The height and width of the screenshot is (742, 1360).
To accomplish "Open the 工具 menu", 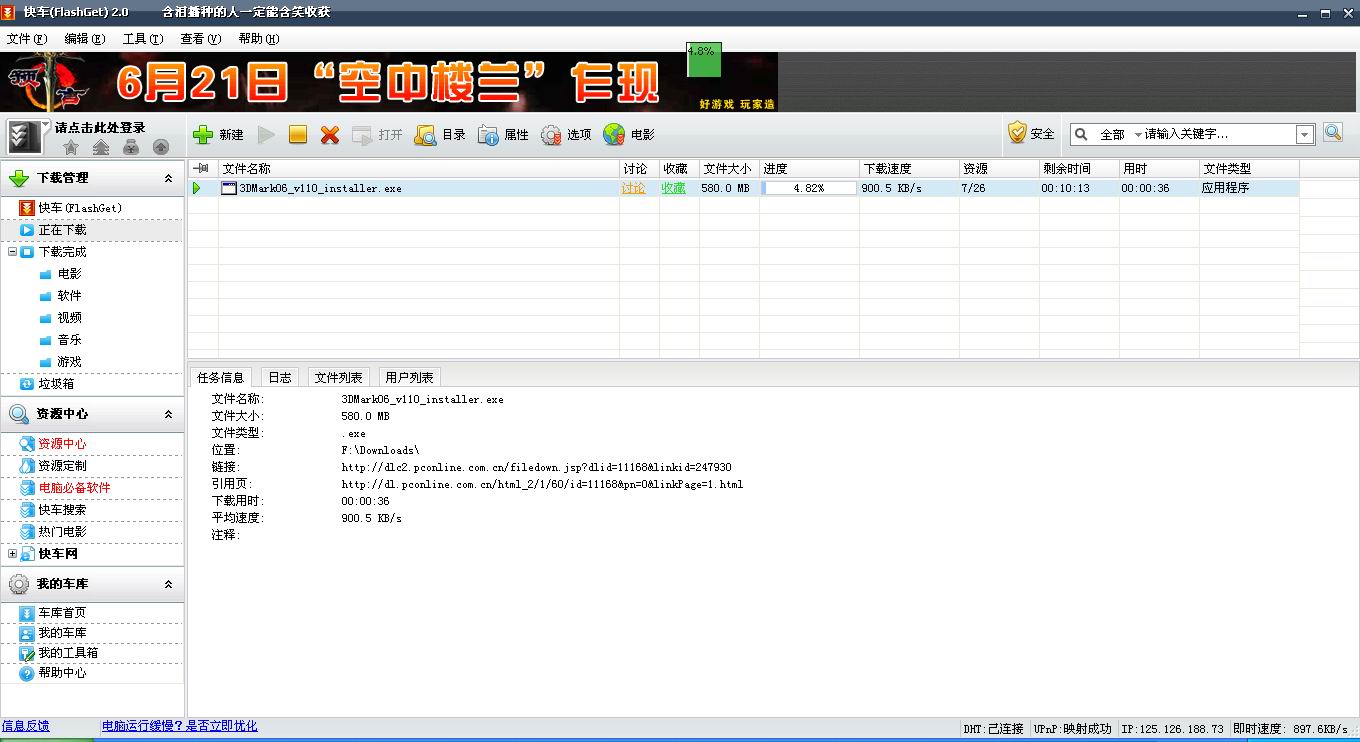I will (x=143, y=39).
